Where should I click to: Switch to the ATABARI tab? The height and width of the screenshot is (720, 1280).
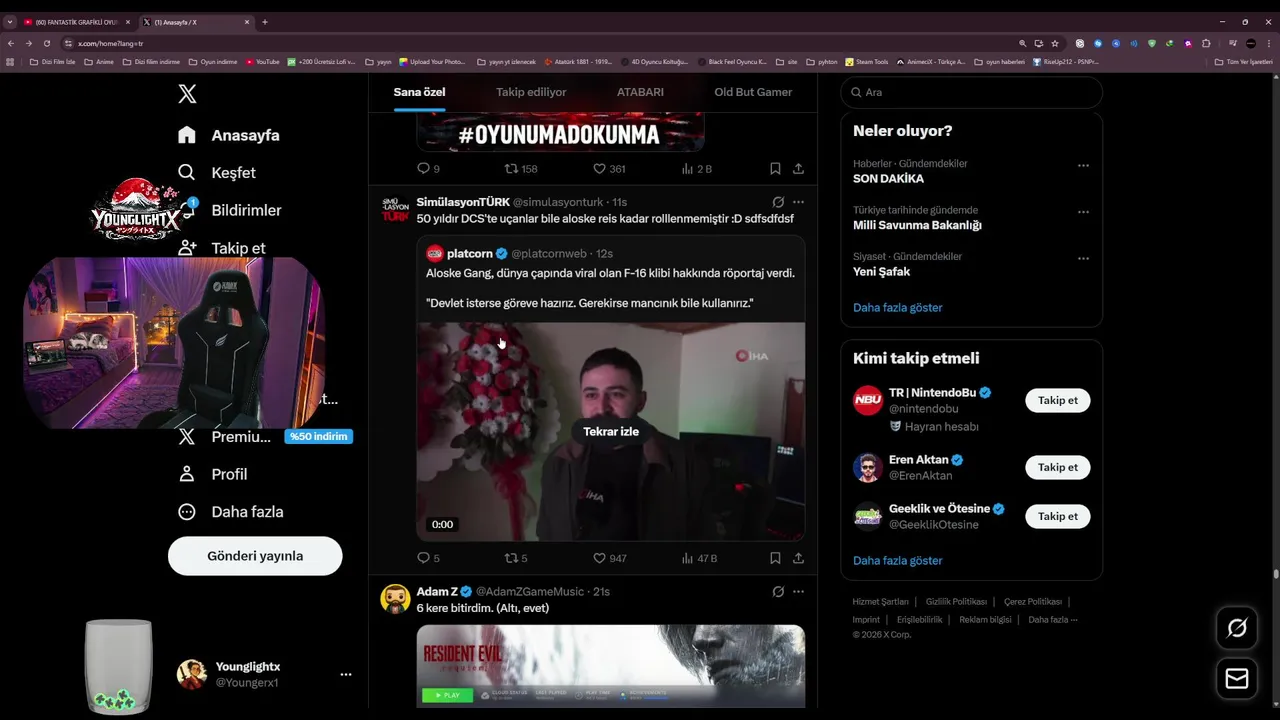click(x=640, y=92)
